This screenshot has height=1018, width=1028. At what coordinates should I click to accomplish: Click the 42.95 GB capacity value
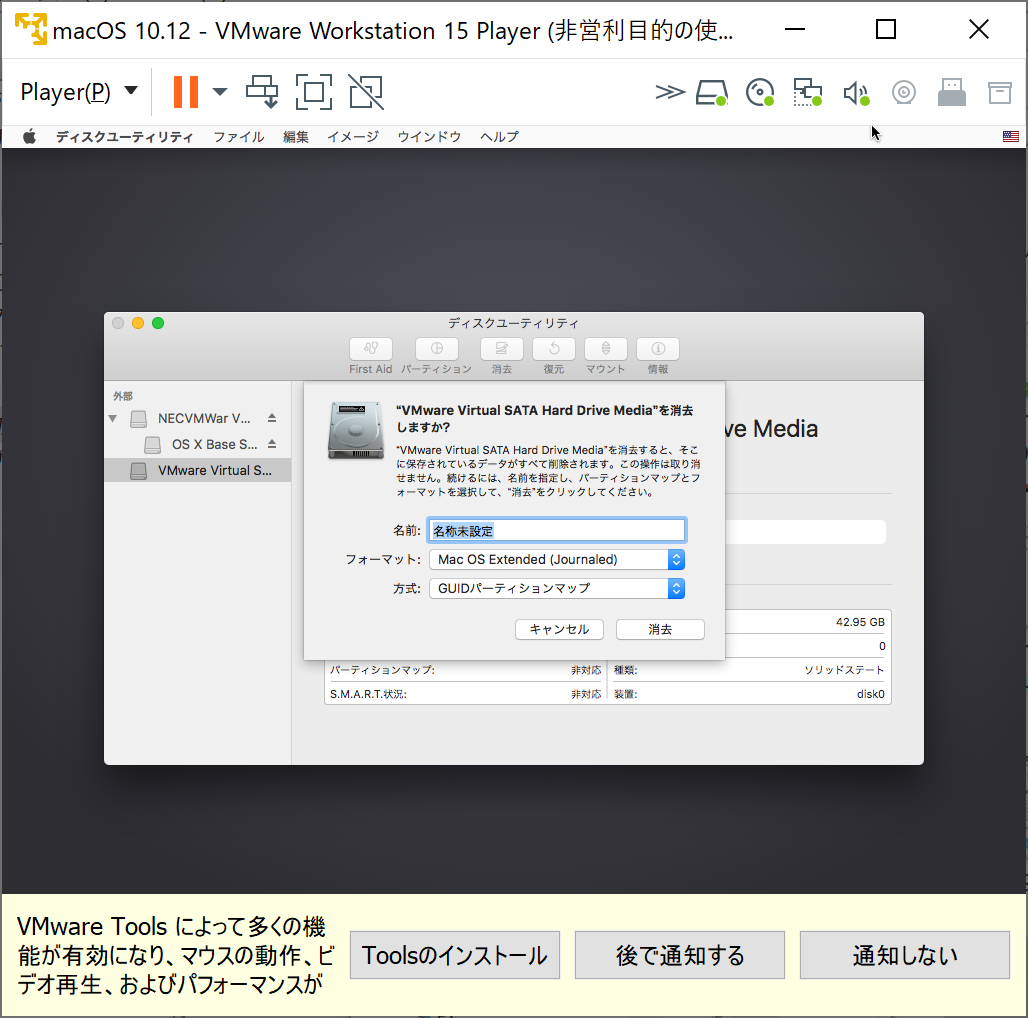(x=860, y=622)
